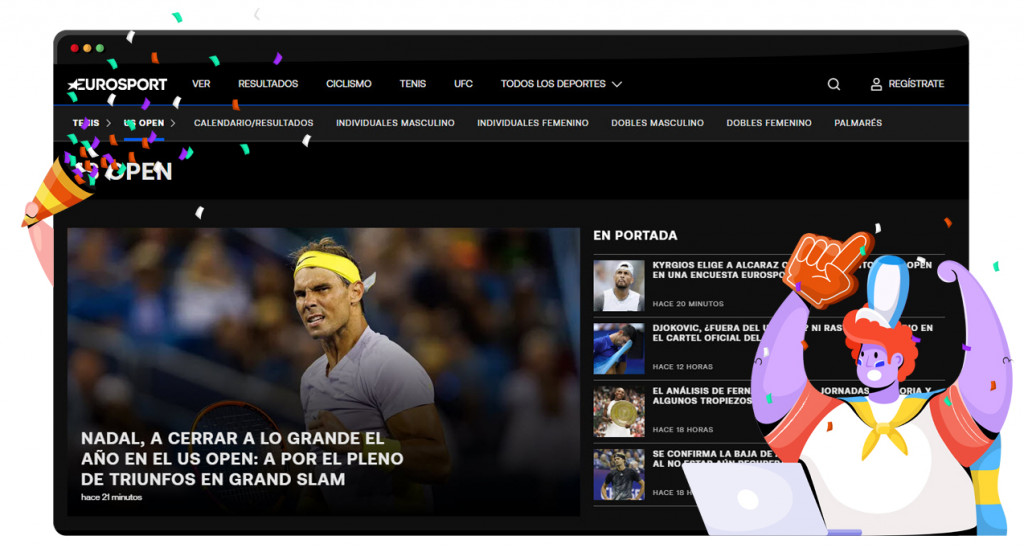This screenshot has width=1024, height=548.
Task: Click the user profile icon beside Regístrate
Action: coord(876,84)
